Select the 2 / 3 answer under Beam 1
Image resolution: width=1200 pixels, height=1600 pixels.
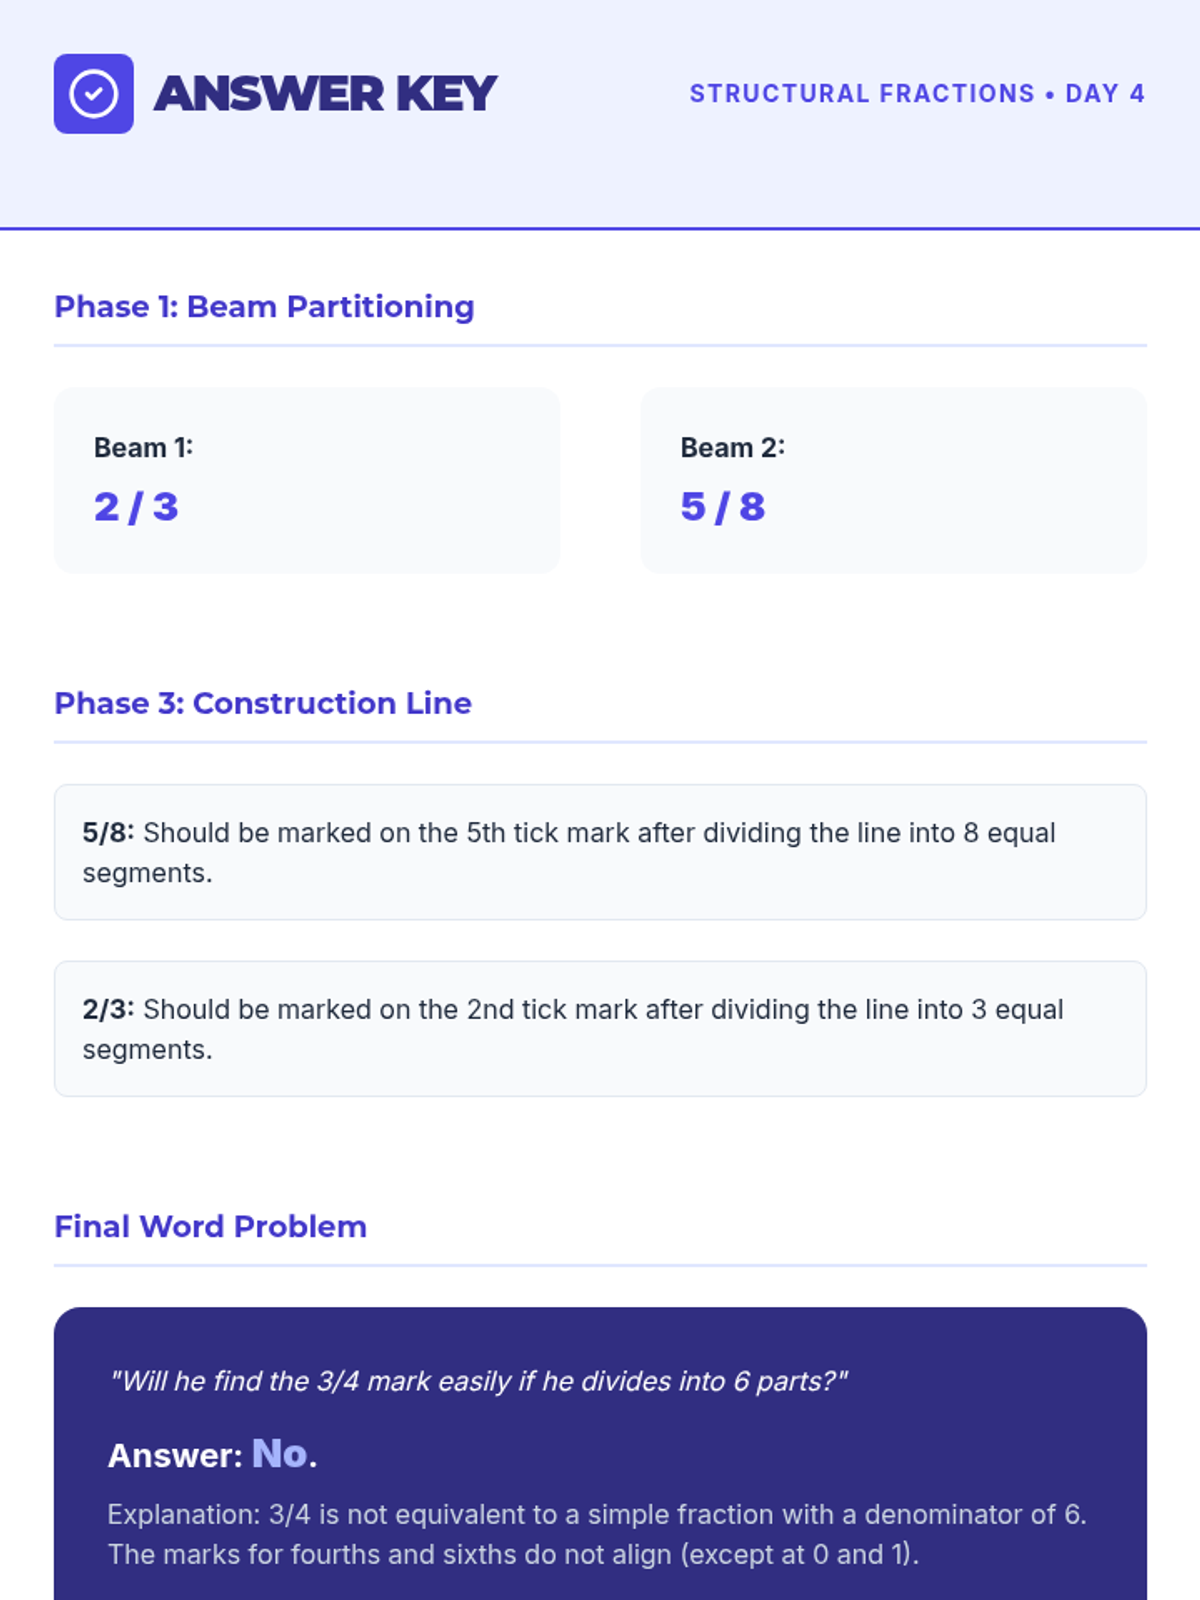coord(136,507)
